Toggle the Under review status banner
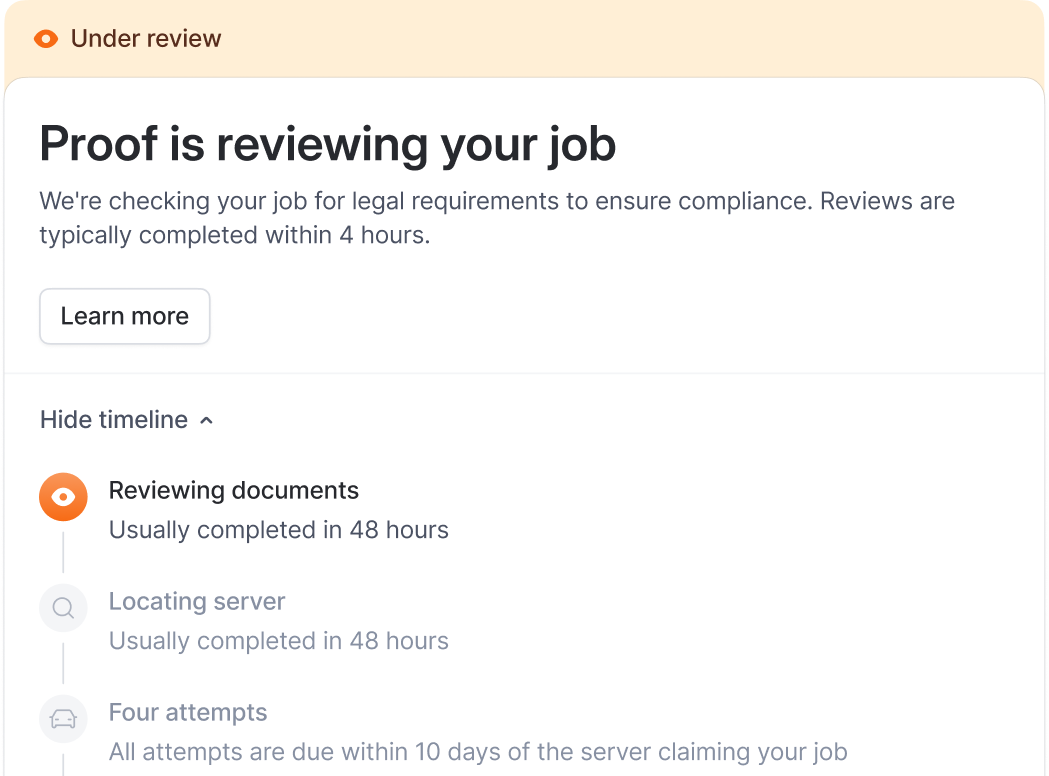Viewport: 1049px width, 776px height. click(x=524, y=38)
